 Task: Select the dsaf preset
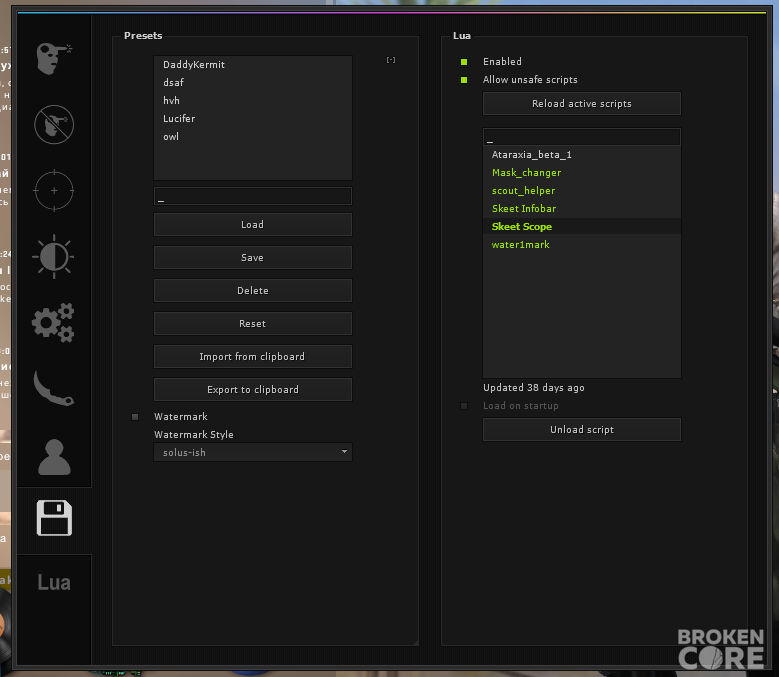tap(253, 82)
